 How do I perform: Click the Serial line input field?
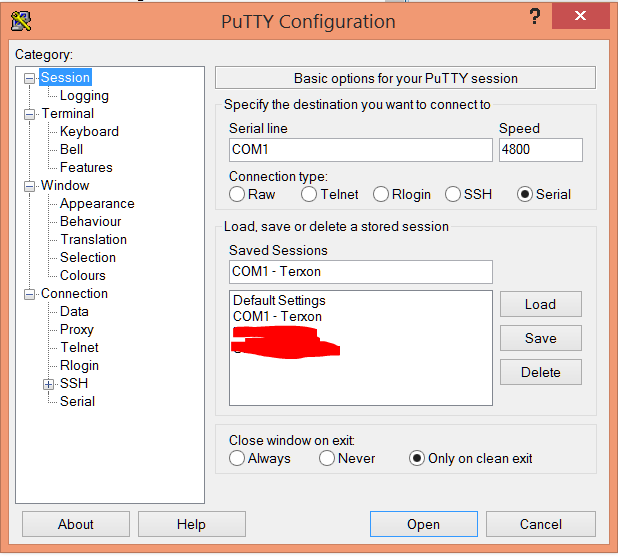tap(360, 149)
